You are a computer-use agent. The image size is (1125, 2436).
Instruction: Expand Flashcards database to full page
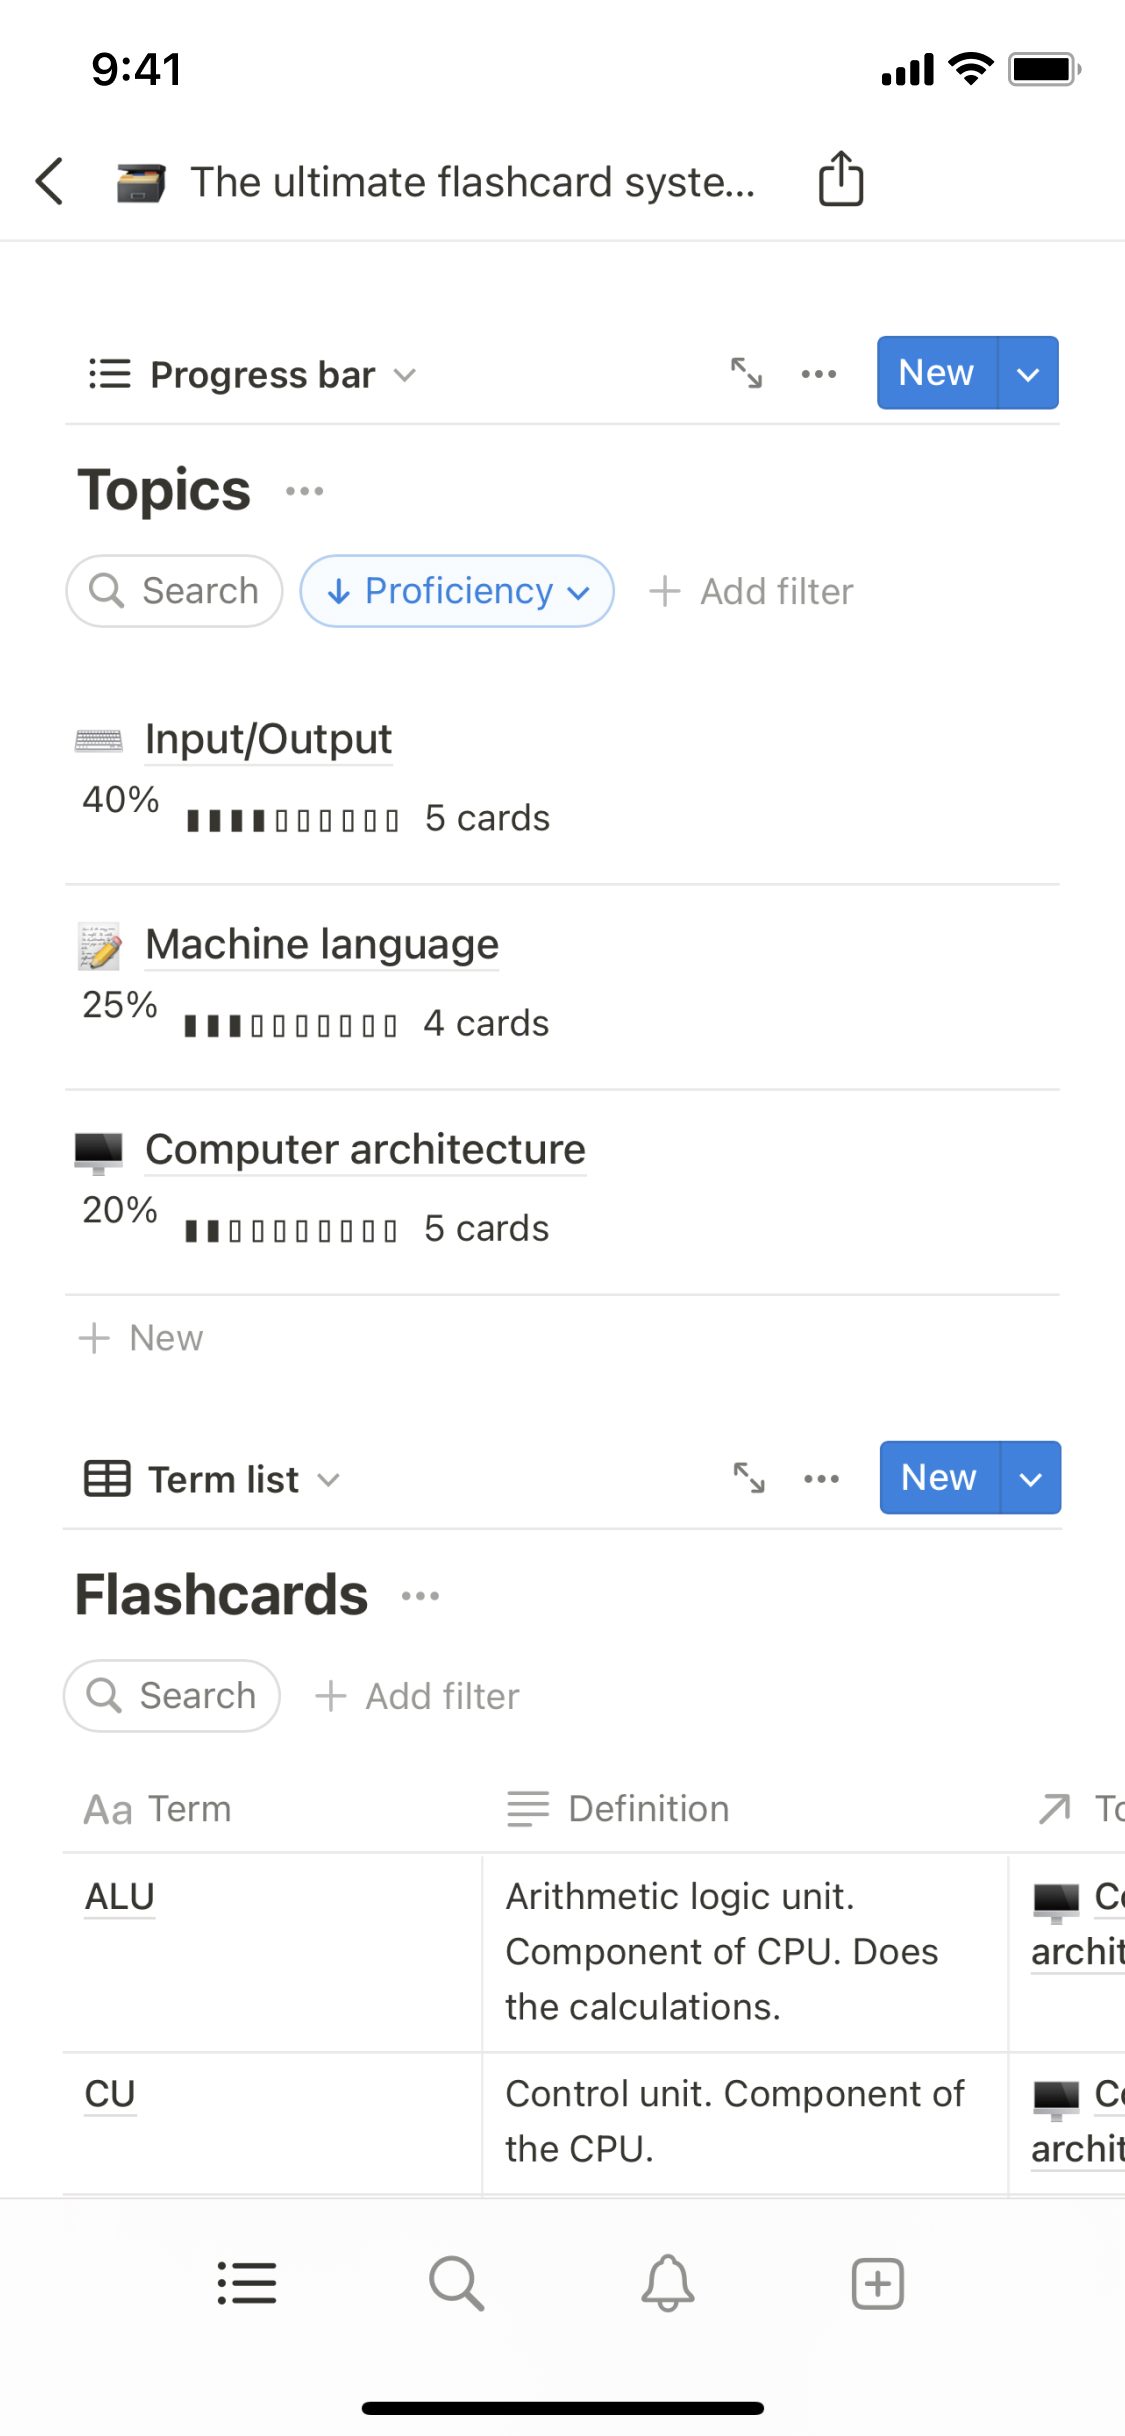pos(749,1478)
